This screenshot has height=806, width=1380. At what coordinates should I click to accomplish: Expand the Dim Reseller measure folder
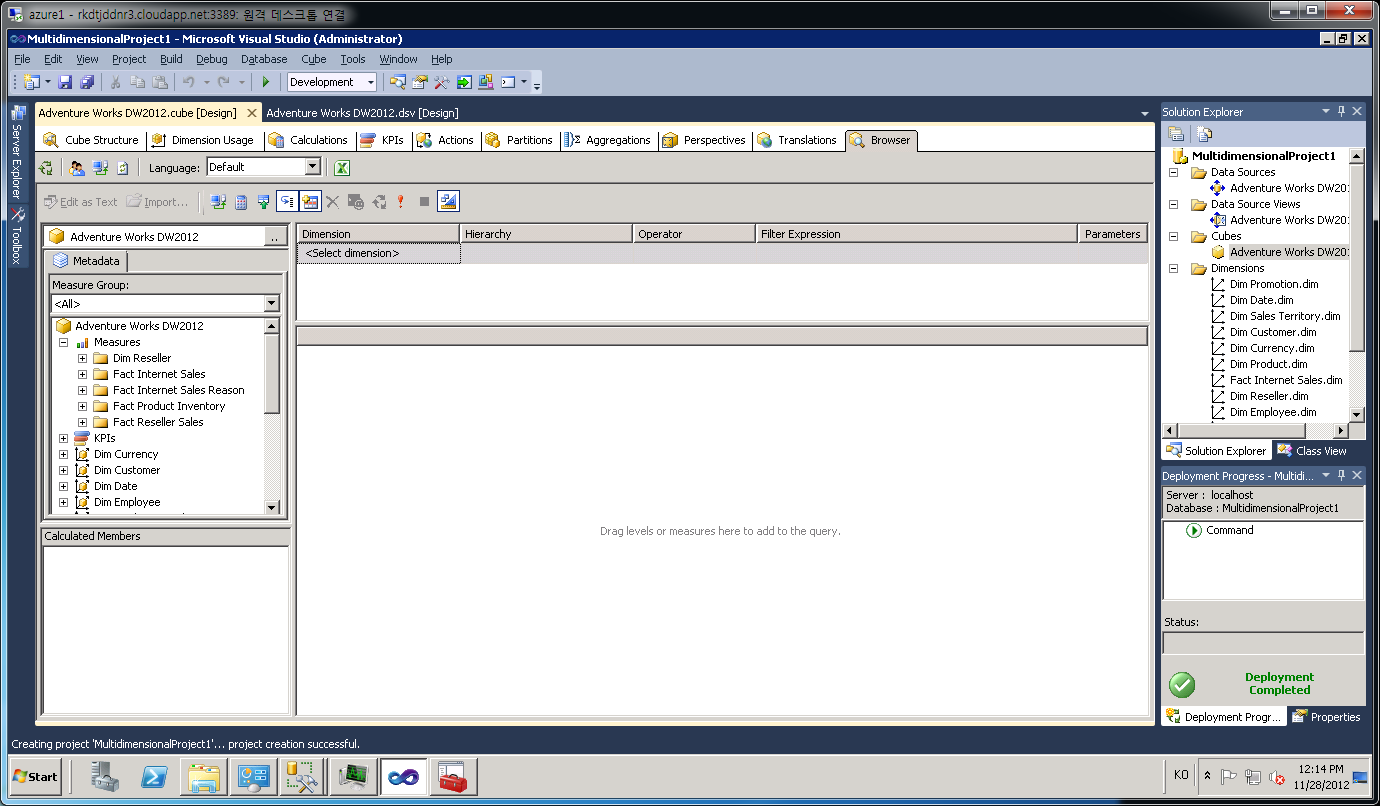(x=82, y=358)
